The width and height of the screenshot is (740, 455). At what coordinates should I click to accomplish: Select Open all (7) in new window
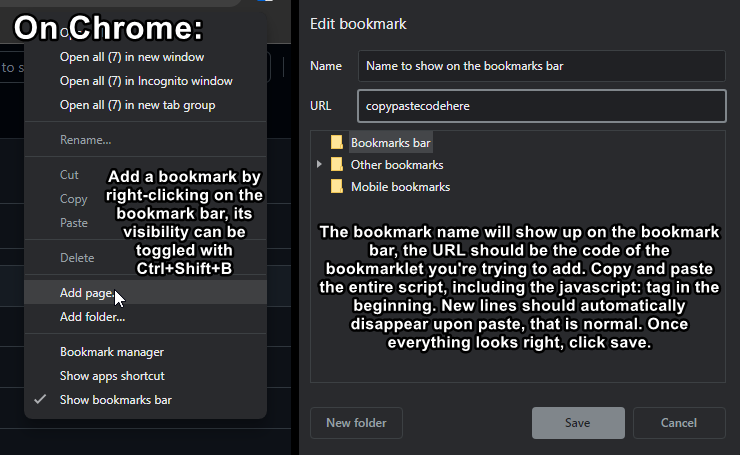pos(145,57)
